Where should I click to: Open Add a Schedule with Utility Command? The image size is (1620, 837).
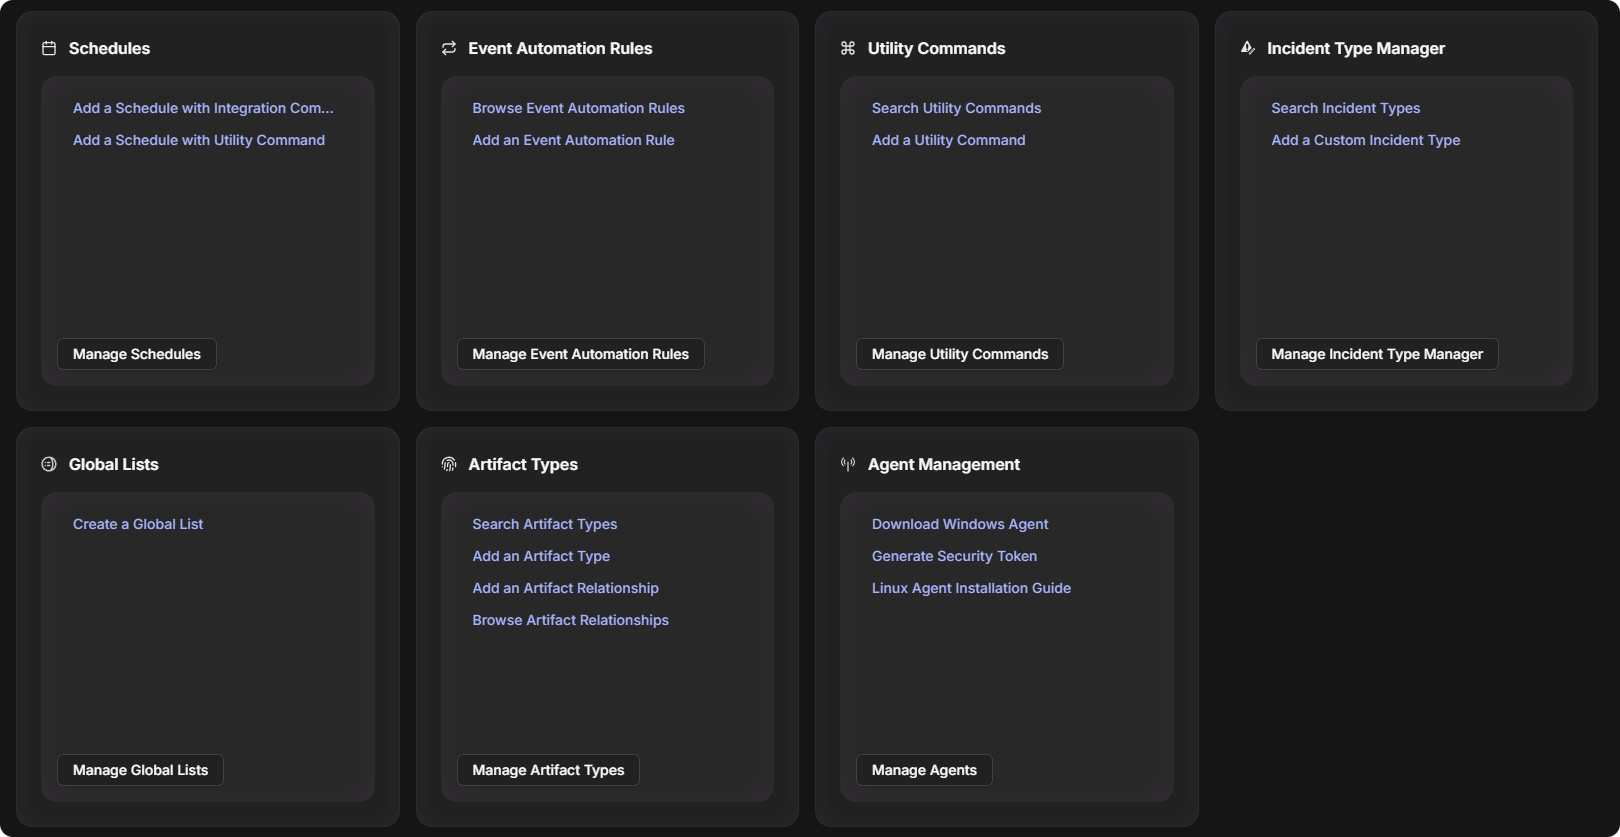coord(199,140)
